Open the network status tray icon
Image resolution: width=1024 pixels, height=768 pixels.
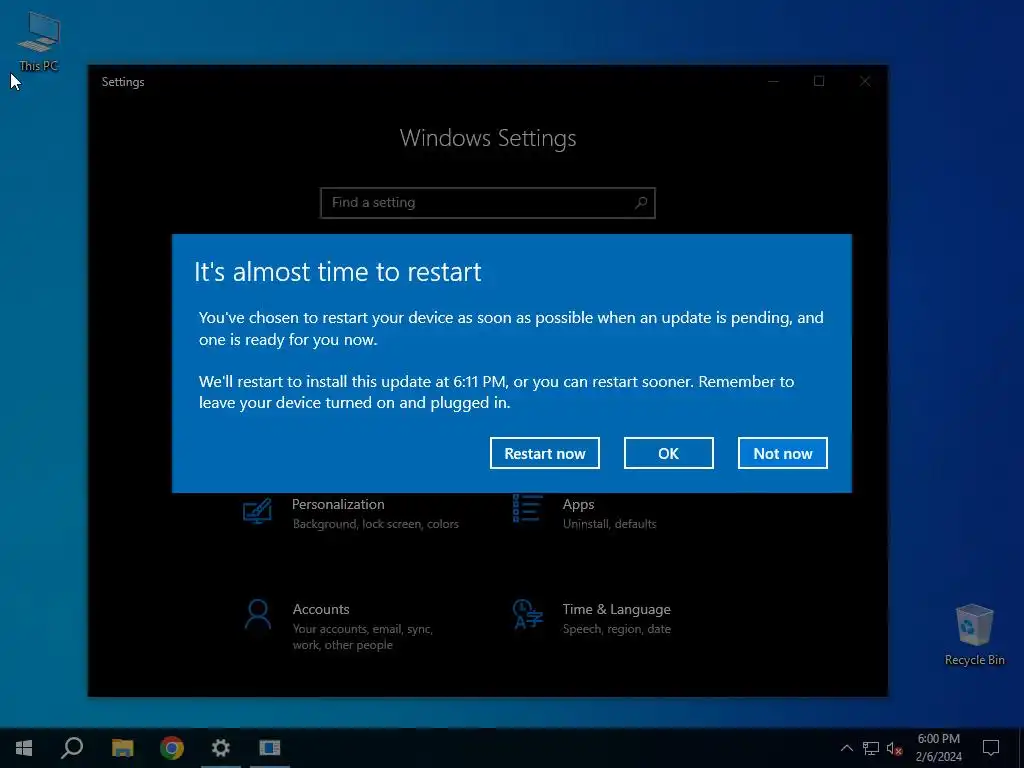point(871,748)
